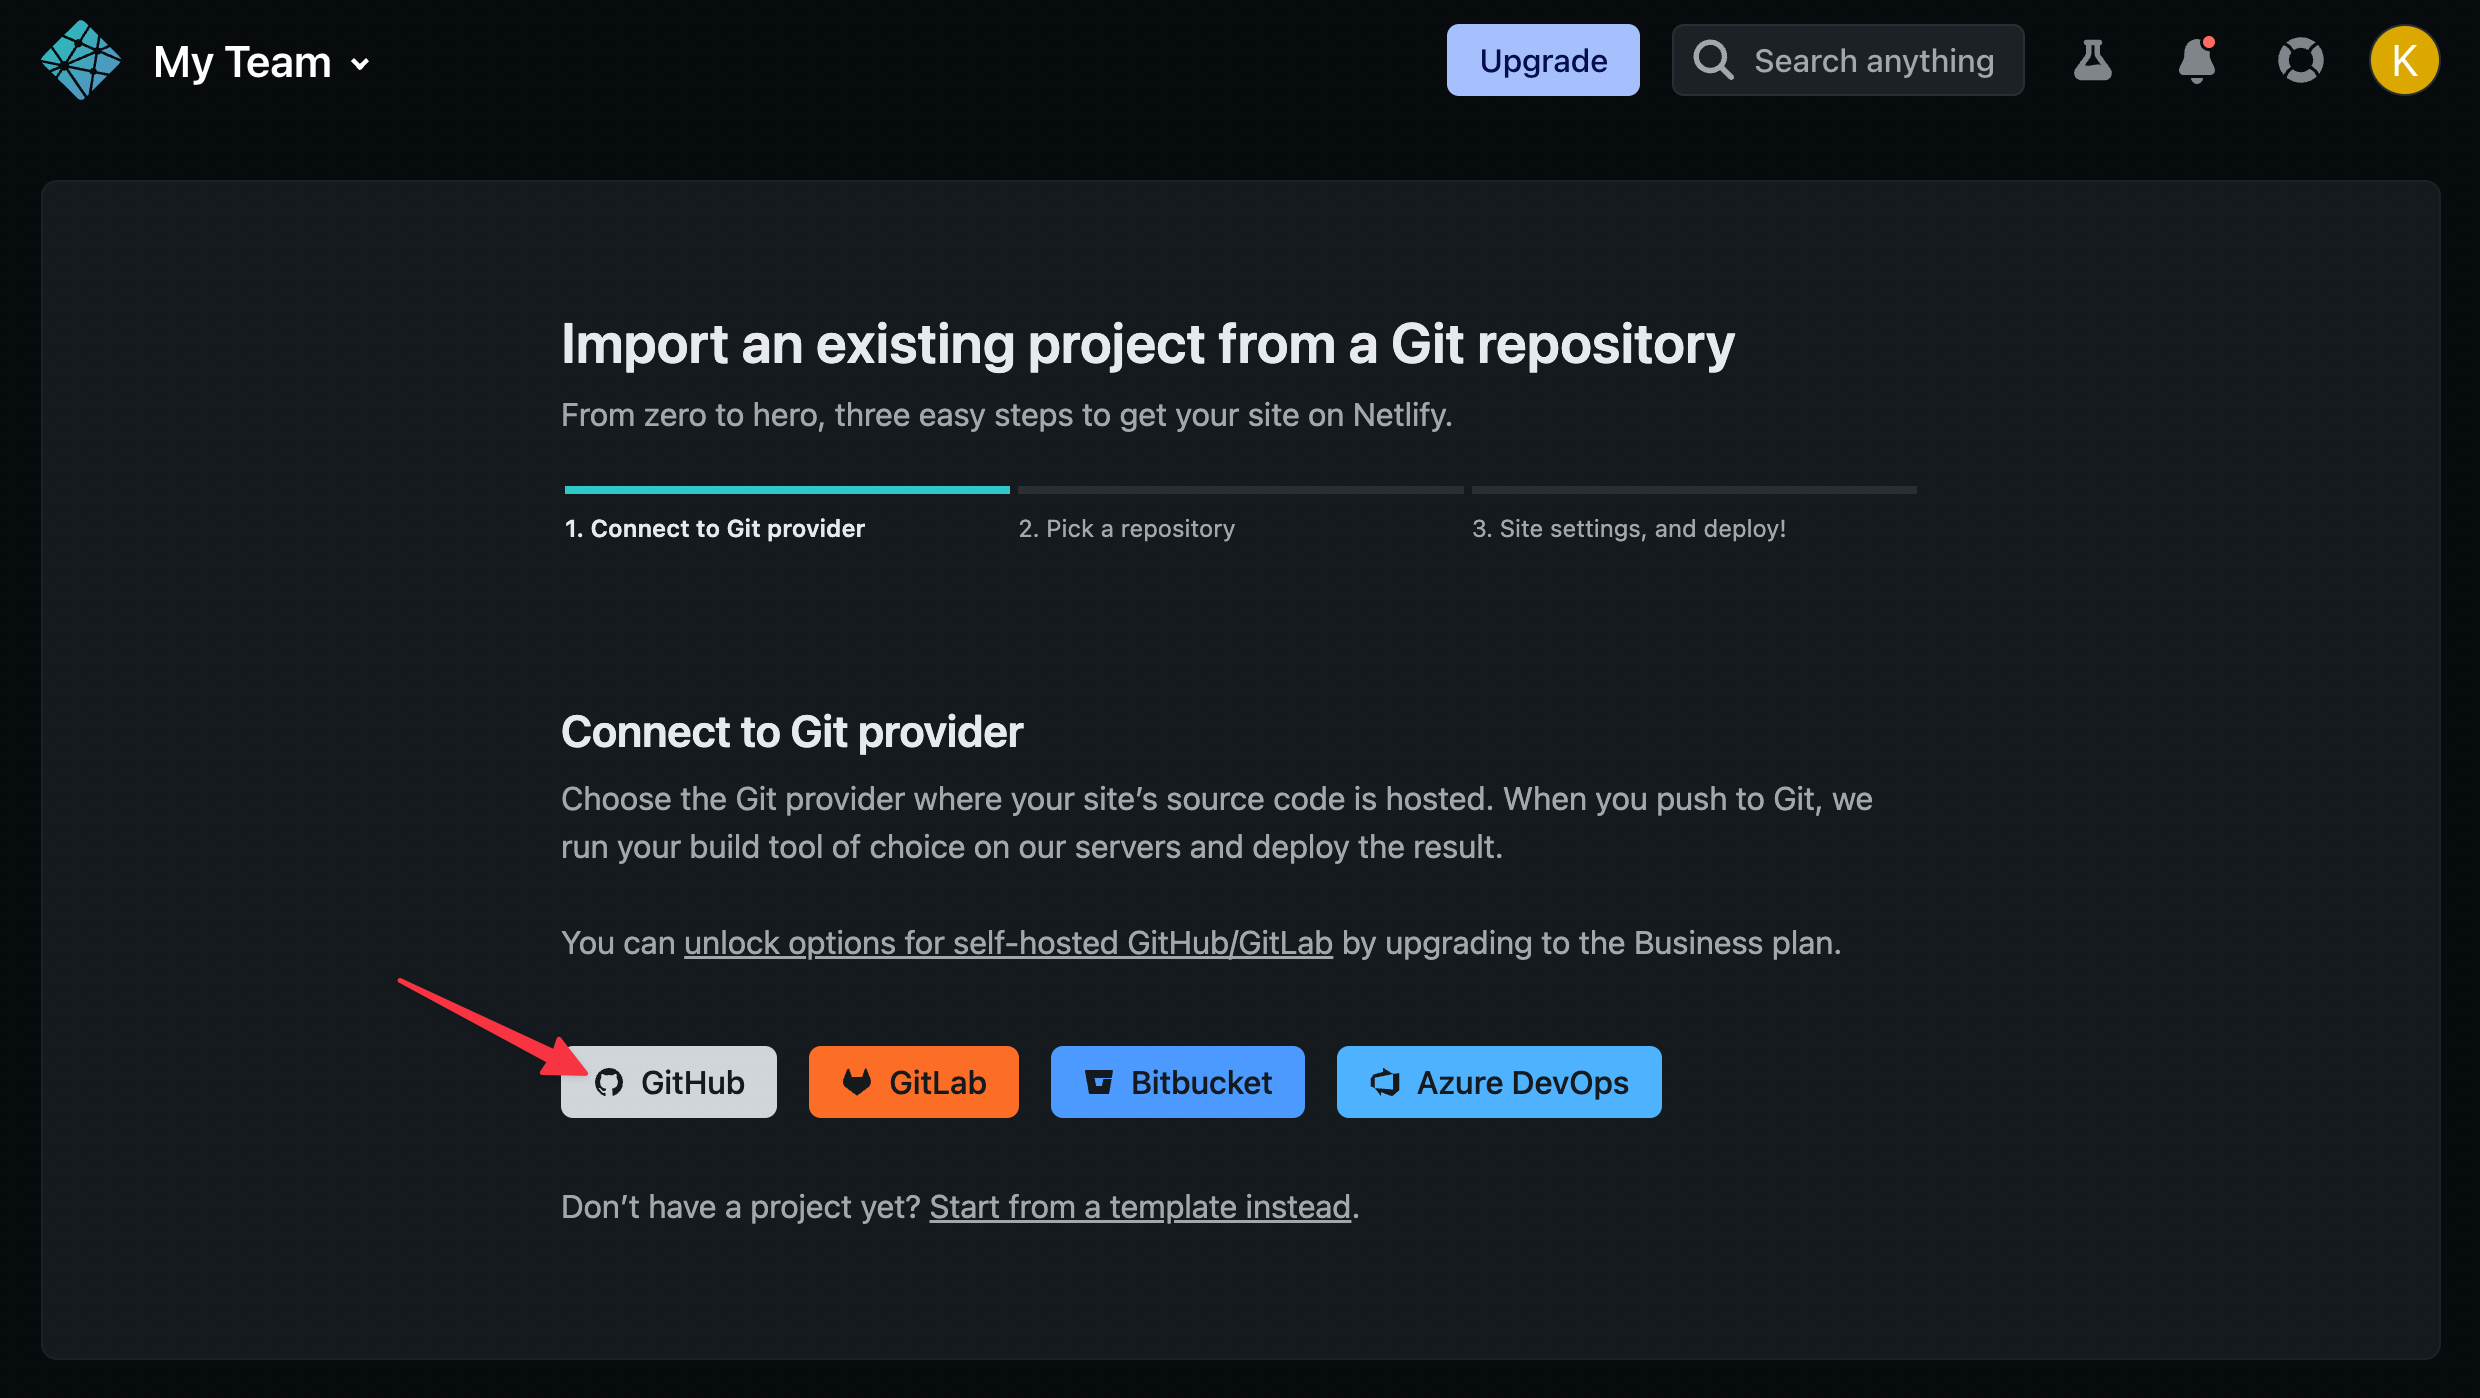This screenshot has width=2480, height=1398.
Task: Click the Upgrade button
Action: (x=1543, y=61)
